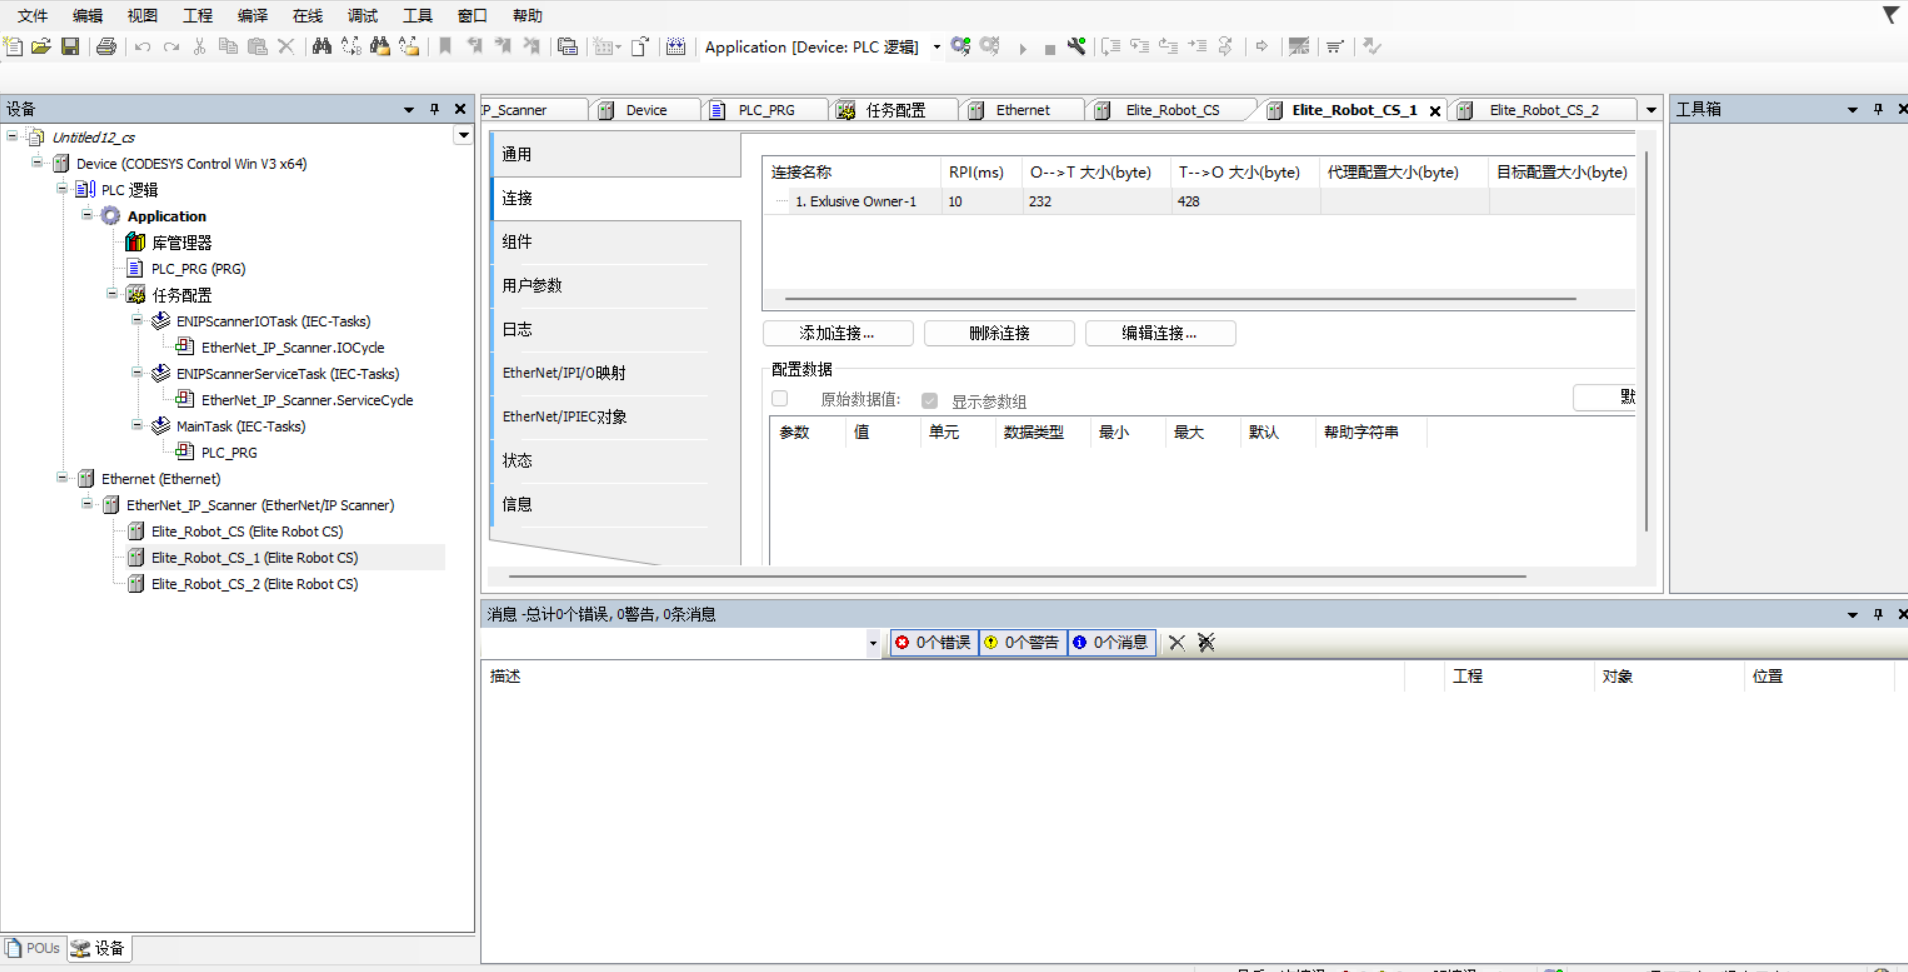This screenshot has height=972, width=1908.
Task: Click the Print icon in toolbar
Action: click(x=106, y=46)
